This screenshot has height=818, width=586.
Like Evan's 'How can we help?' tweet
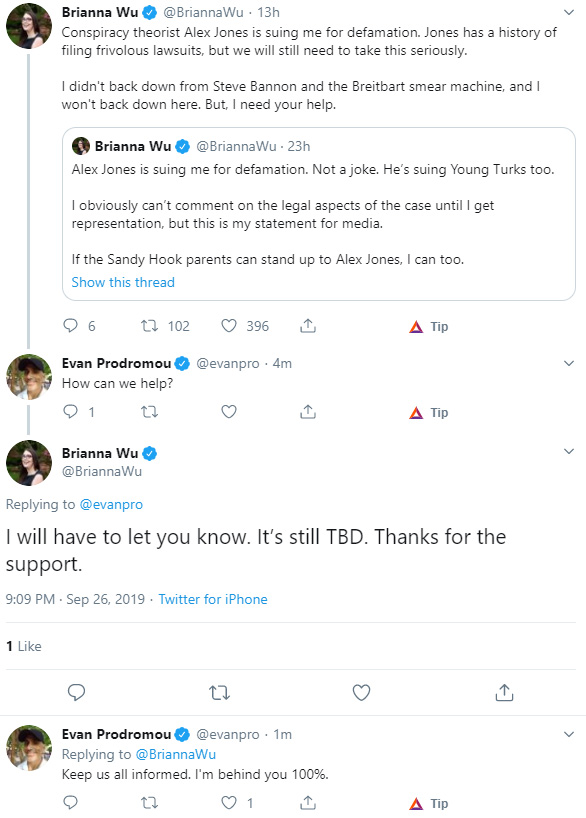click(229, 412)
